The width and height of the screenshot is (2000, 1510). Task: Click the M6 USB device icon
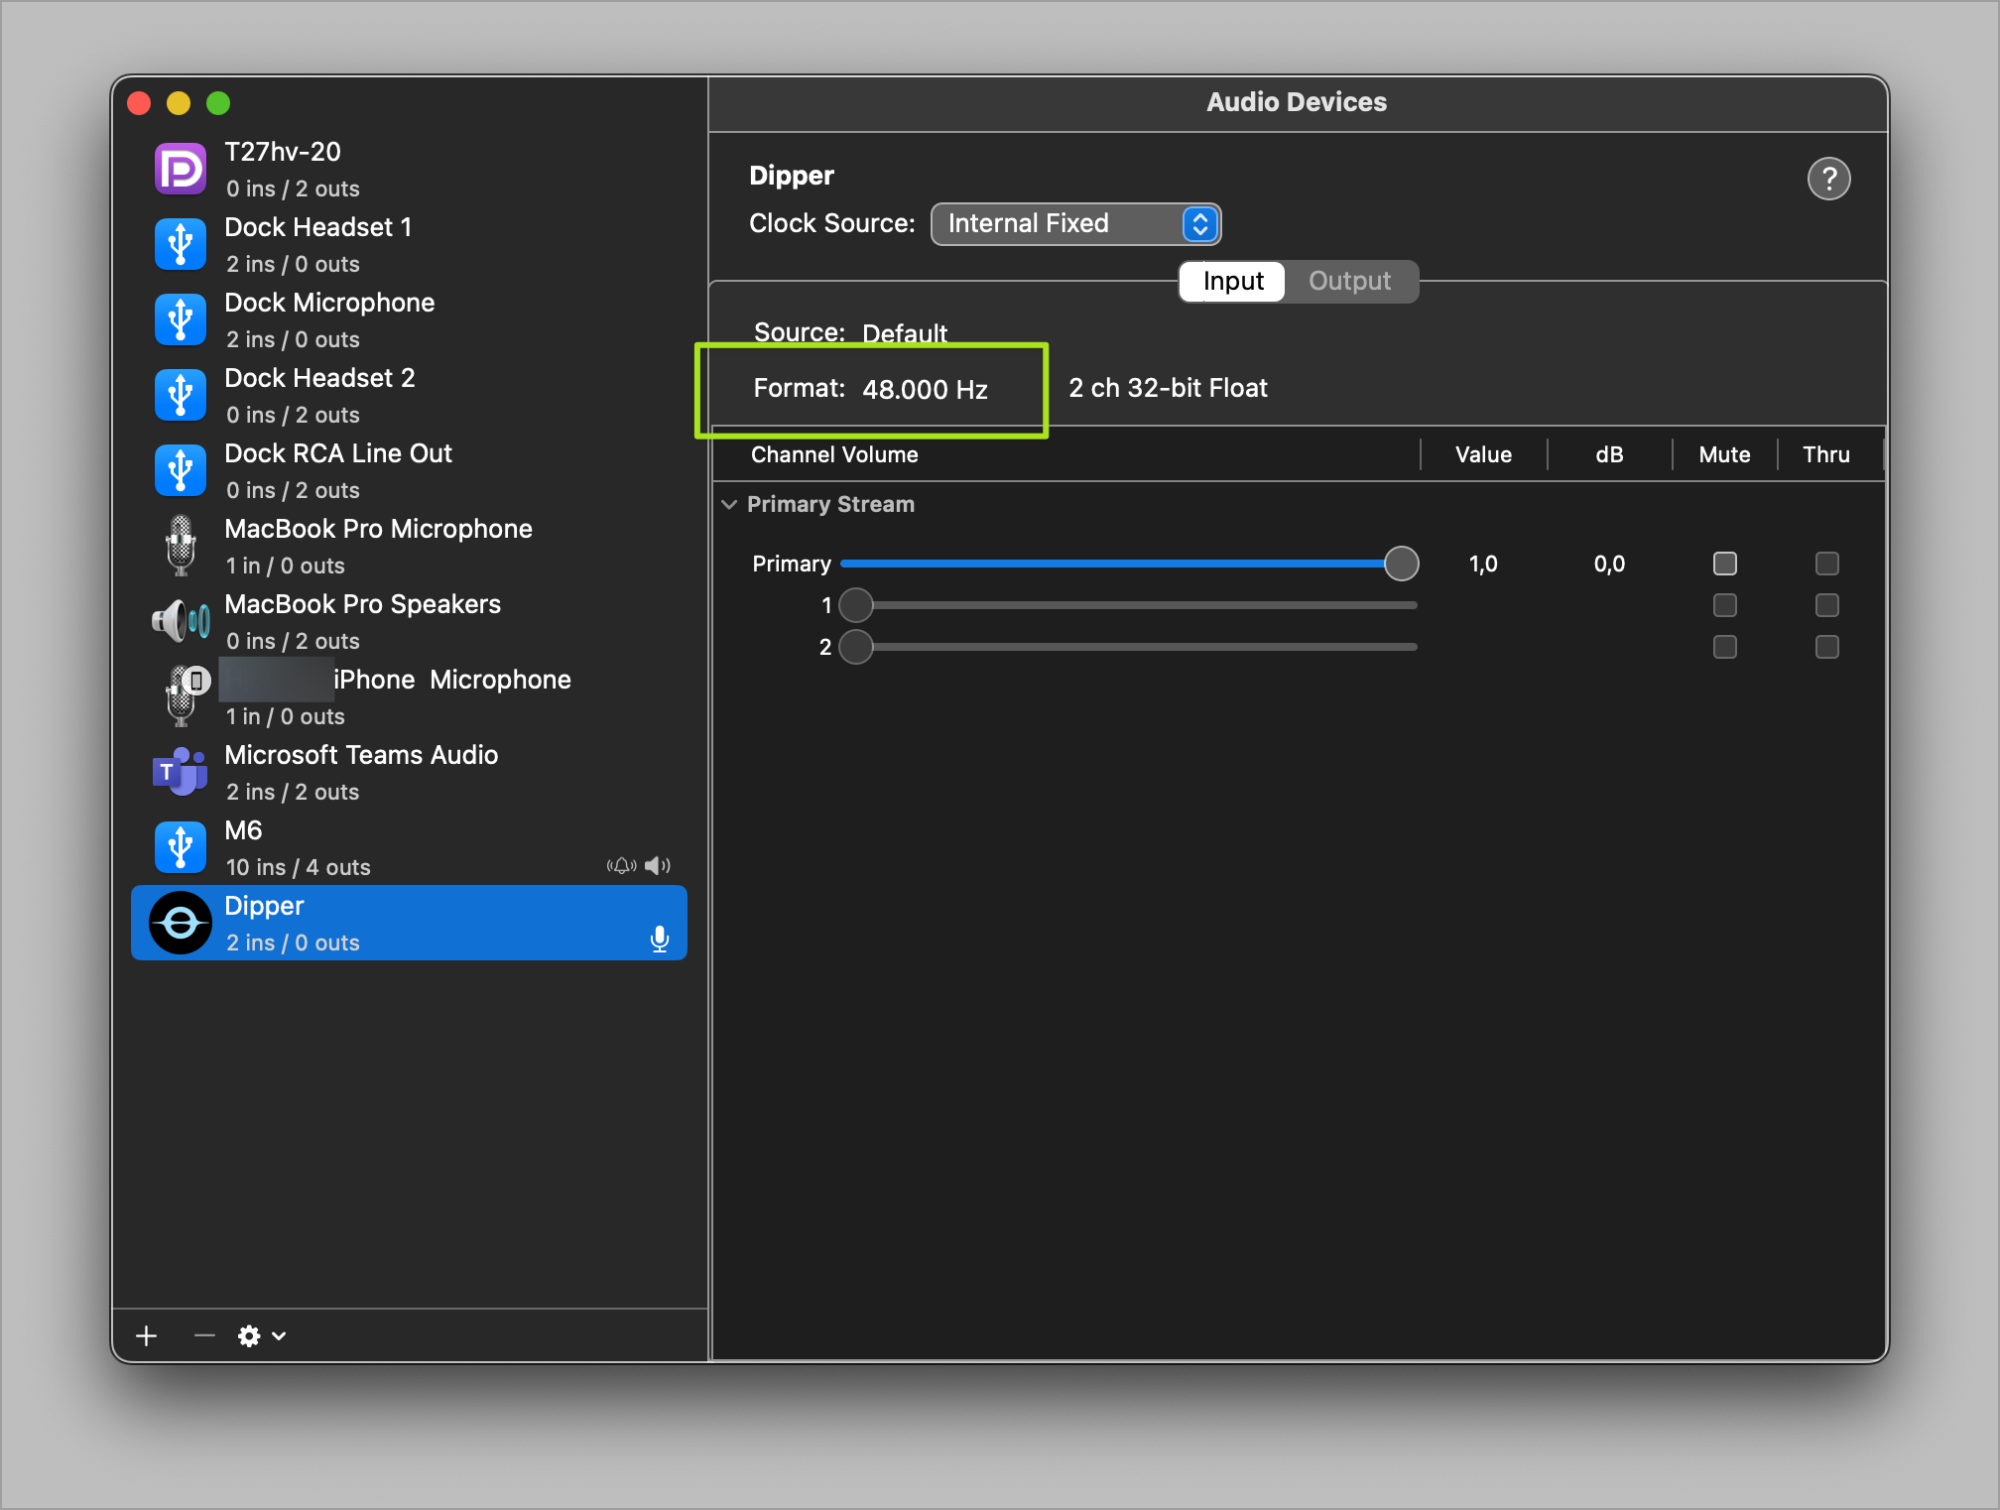180,847
